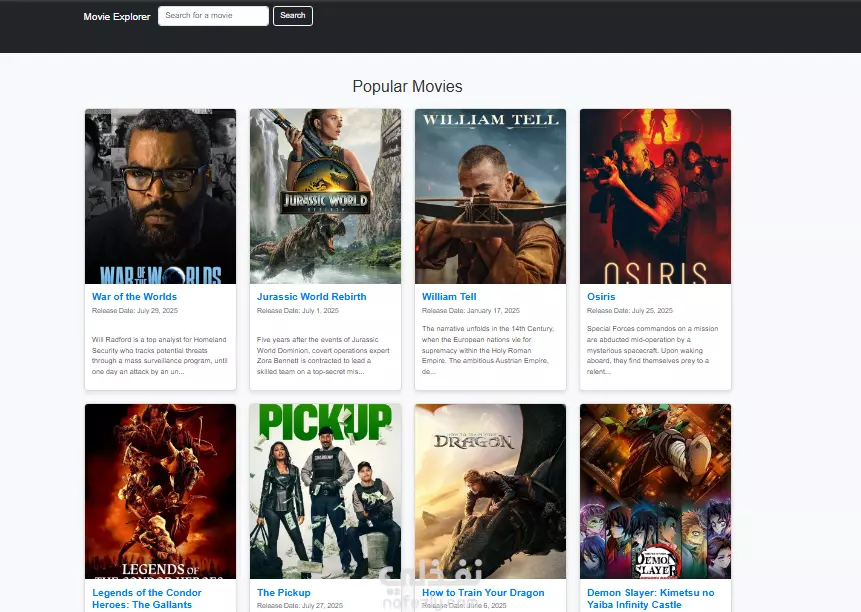Click the Search button

(293, 16)
